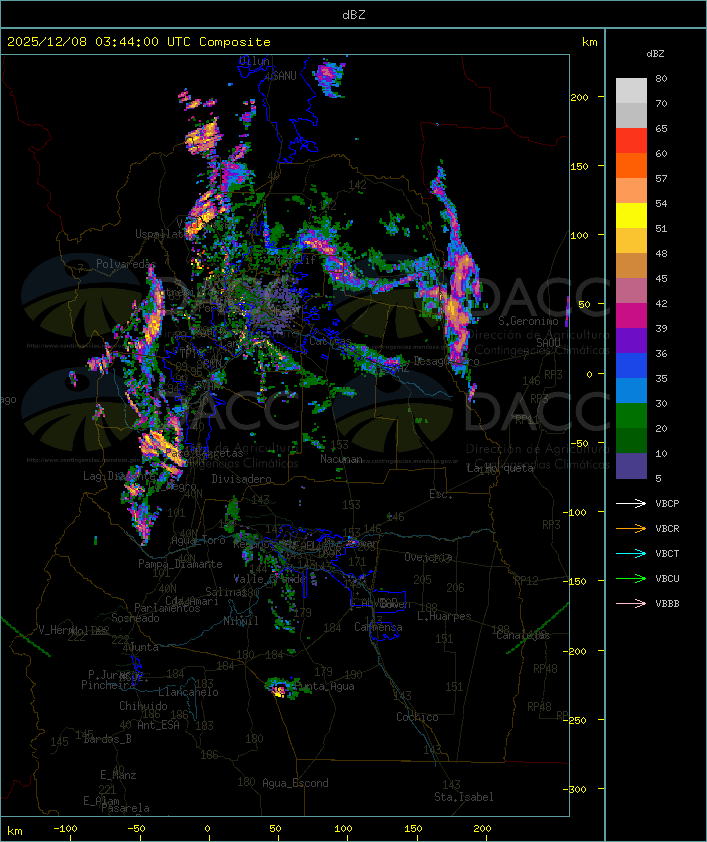The image size is (707, 842).
Task: Click the Llancanelo map label
Action: [x=188, y=692]
